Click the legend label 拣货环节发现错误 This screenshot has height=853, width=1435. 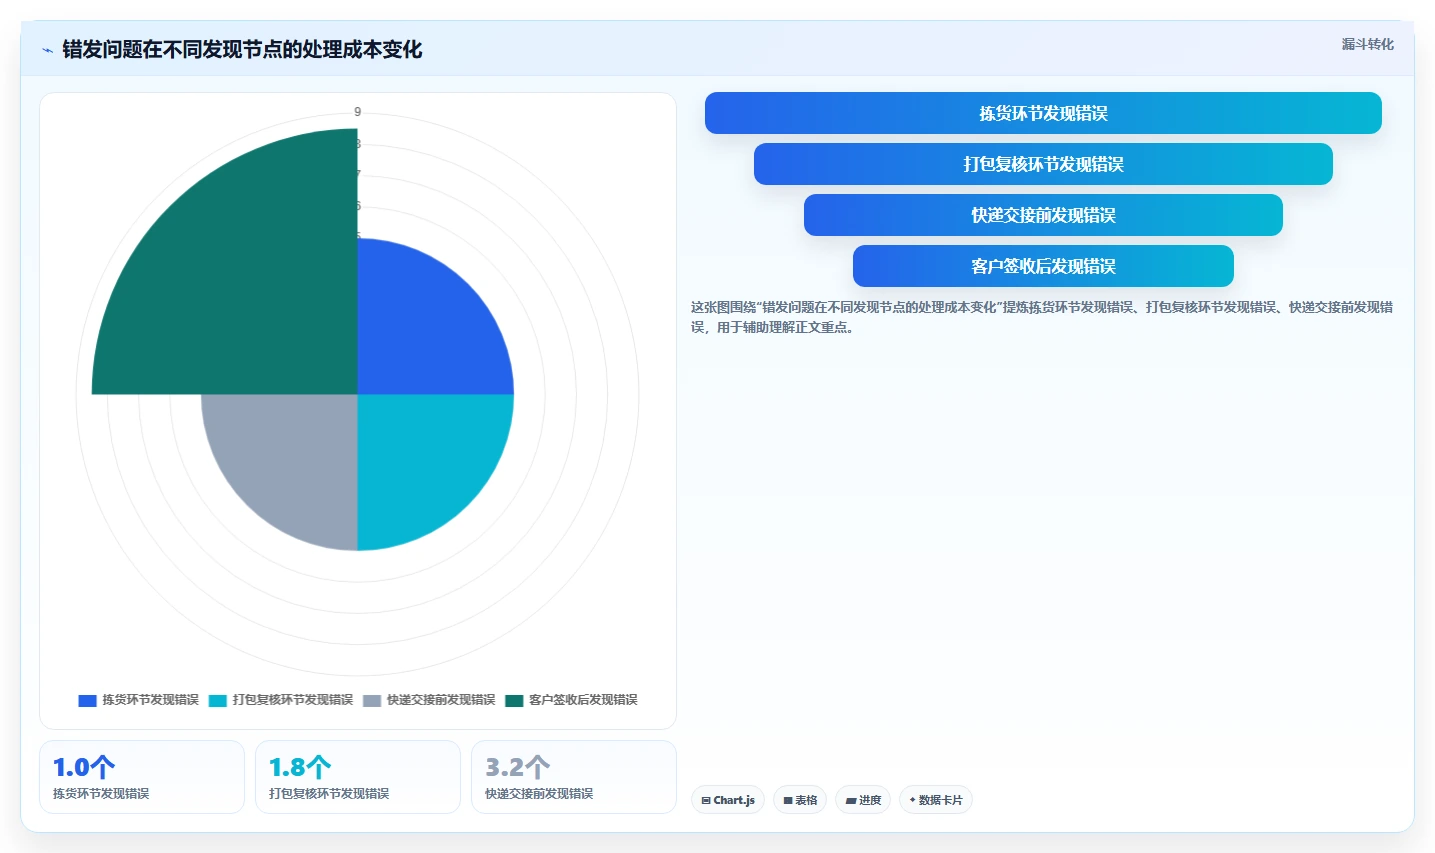(x=150, y=700)
